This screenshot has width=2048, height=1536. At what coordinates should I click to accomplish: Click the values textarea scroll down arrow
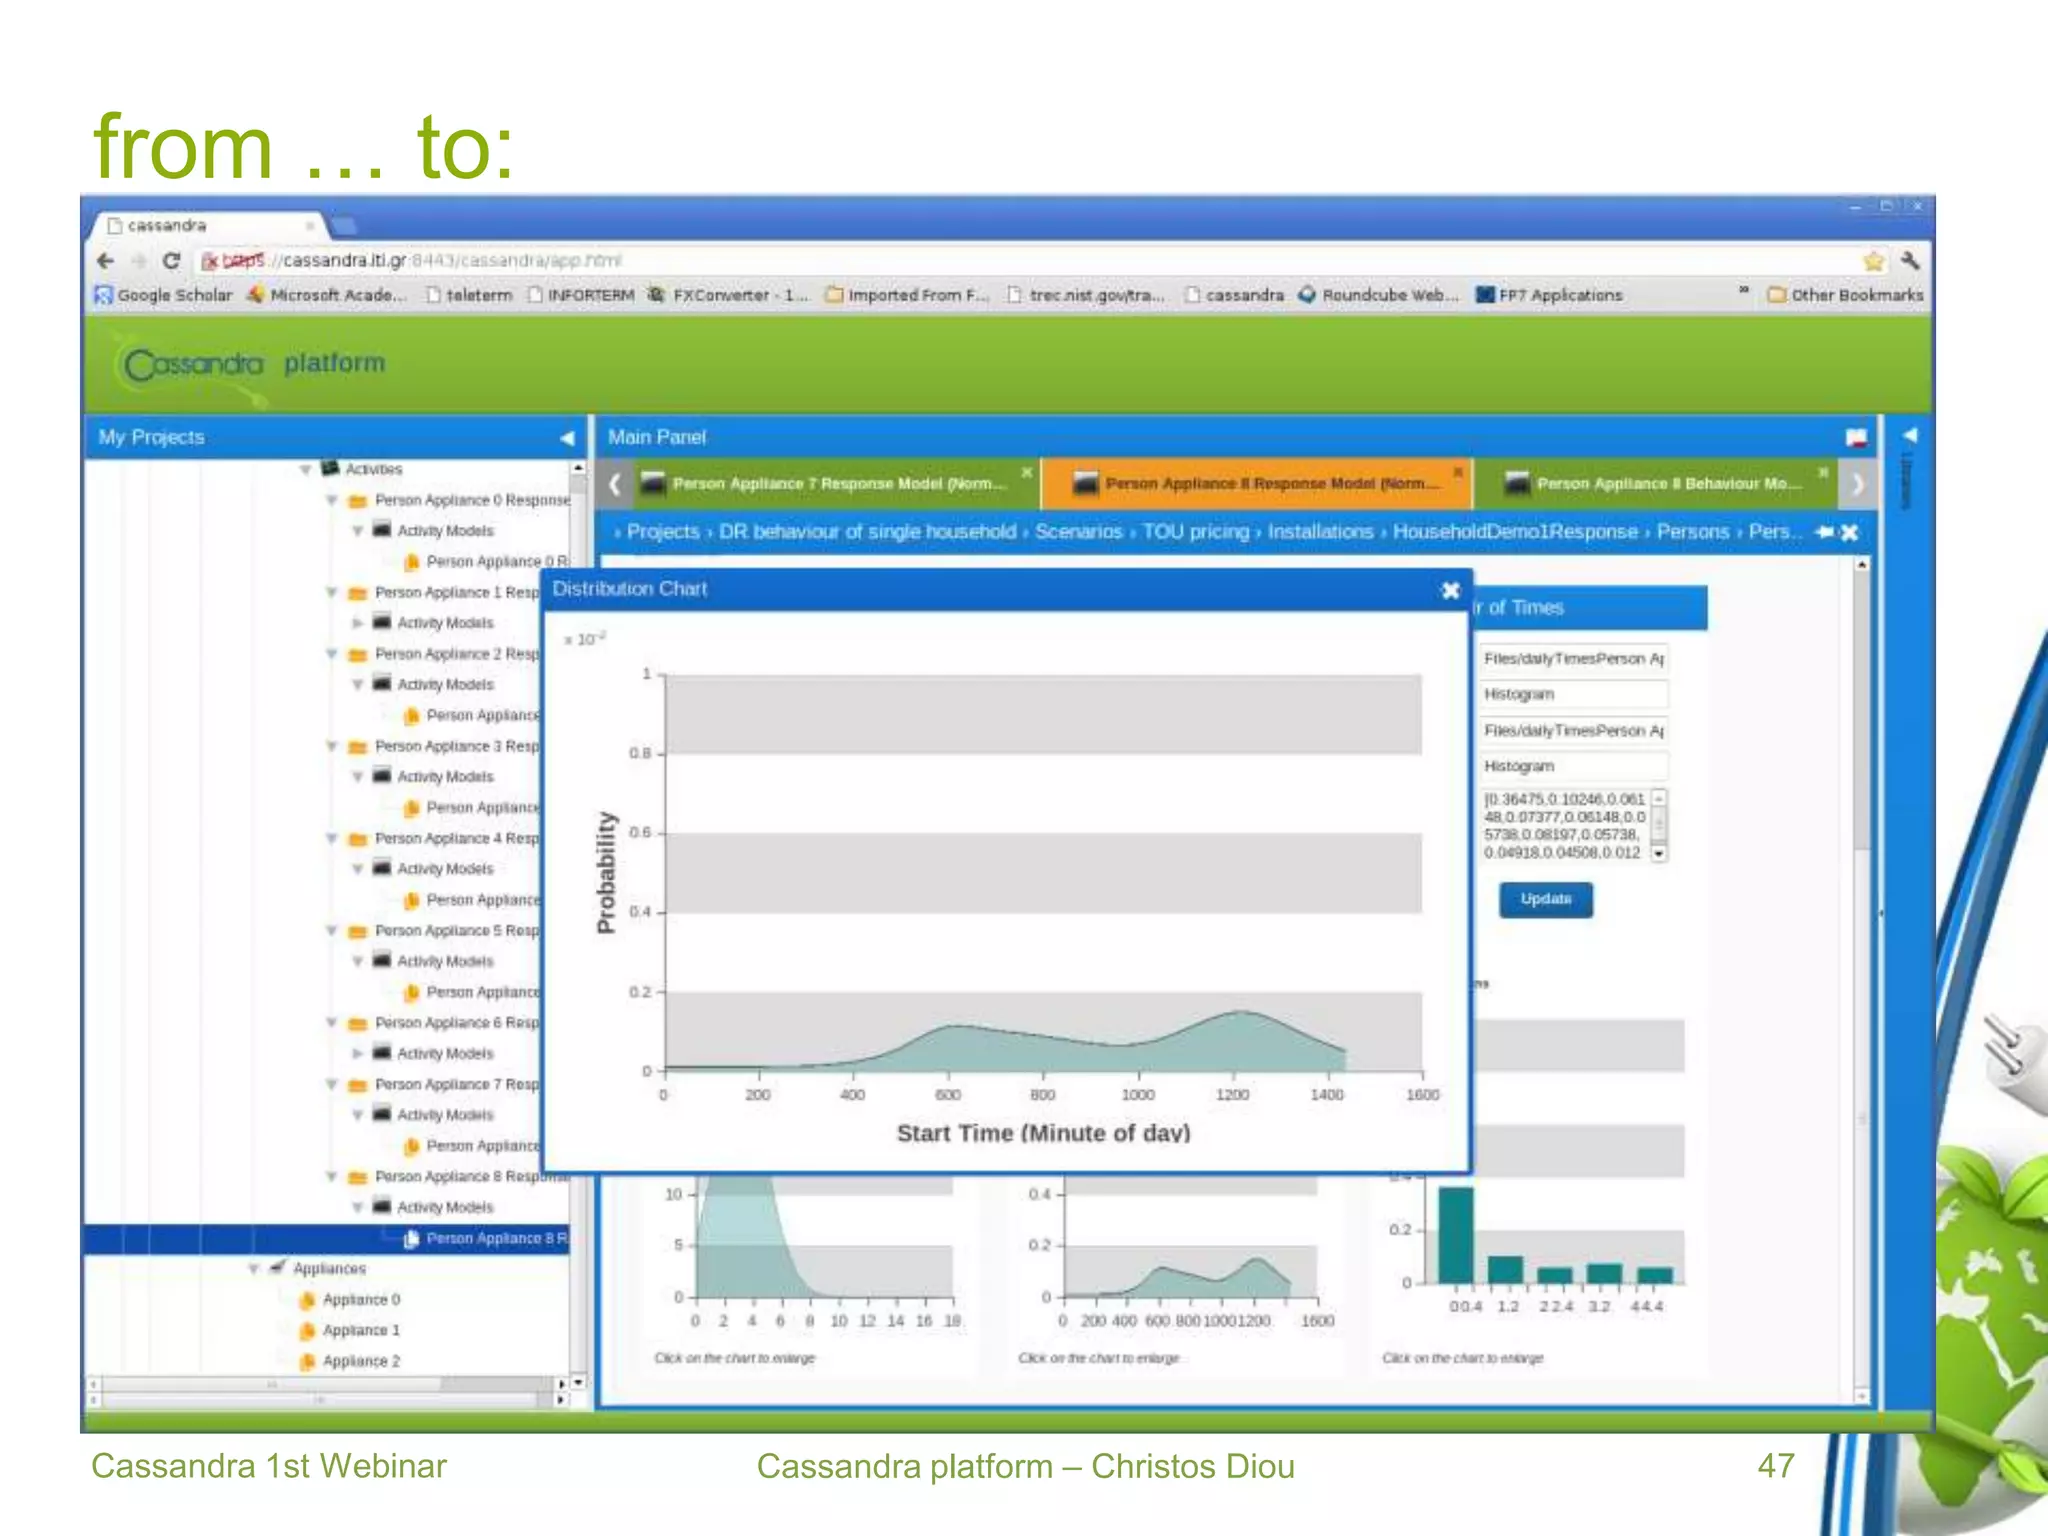coord(1659,854)
